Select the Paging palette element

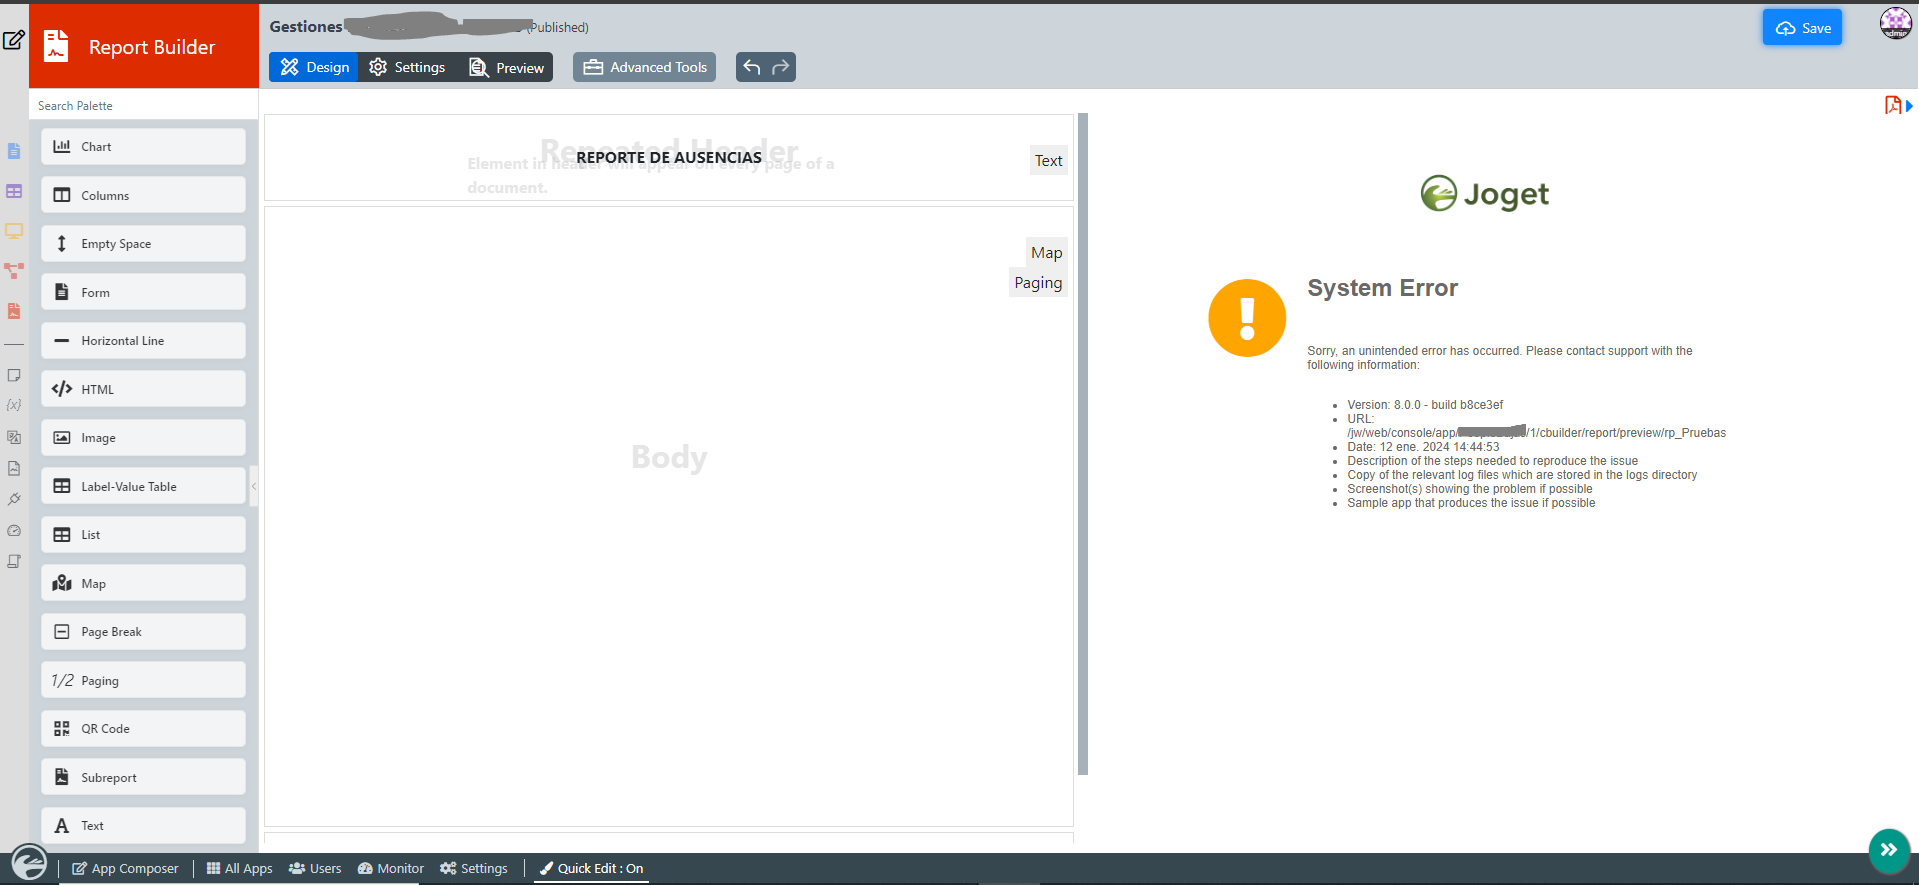tap(143, 680)
